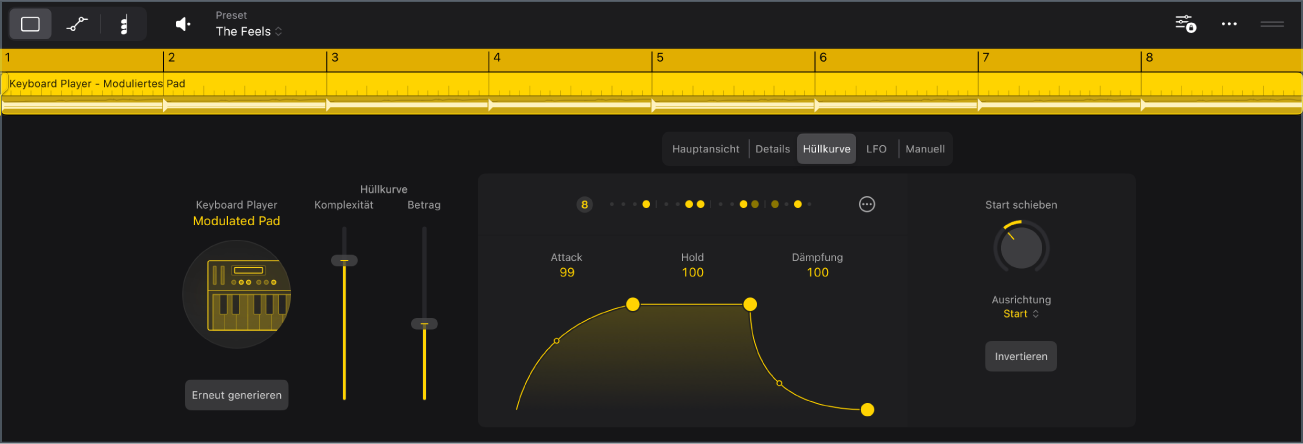This screenshot has width=1303, height=444.
Task: Open the Ausrichtung dropdown set to Start
Action: tap(1021, 314)
